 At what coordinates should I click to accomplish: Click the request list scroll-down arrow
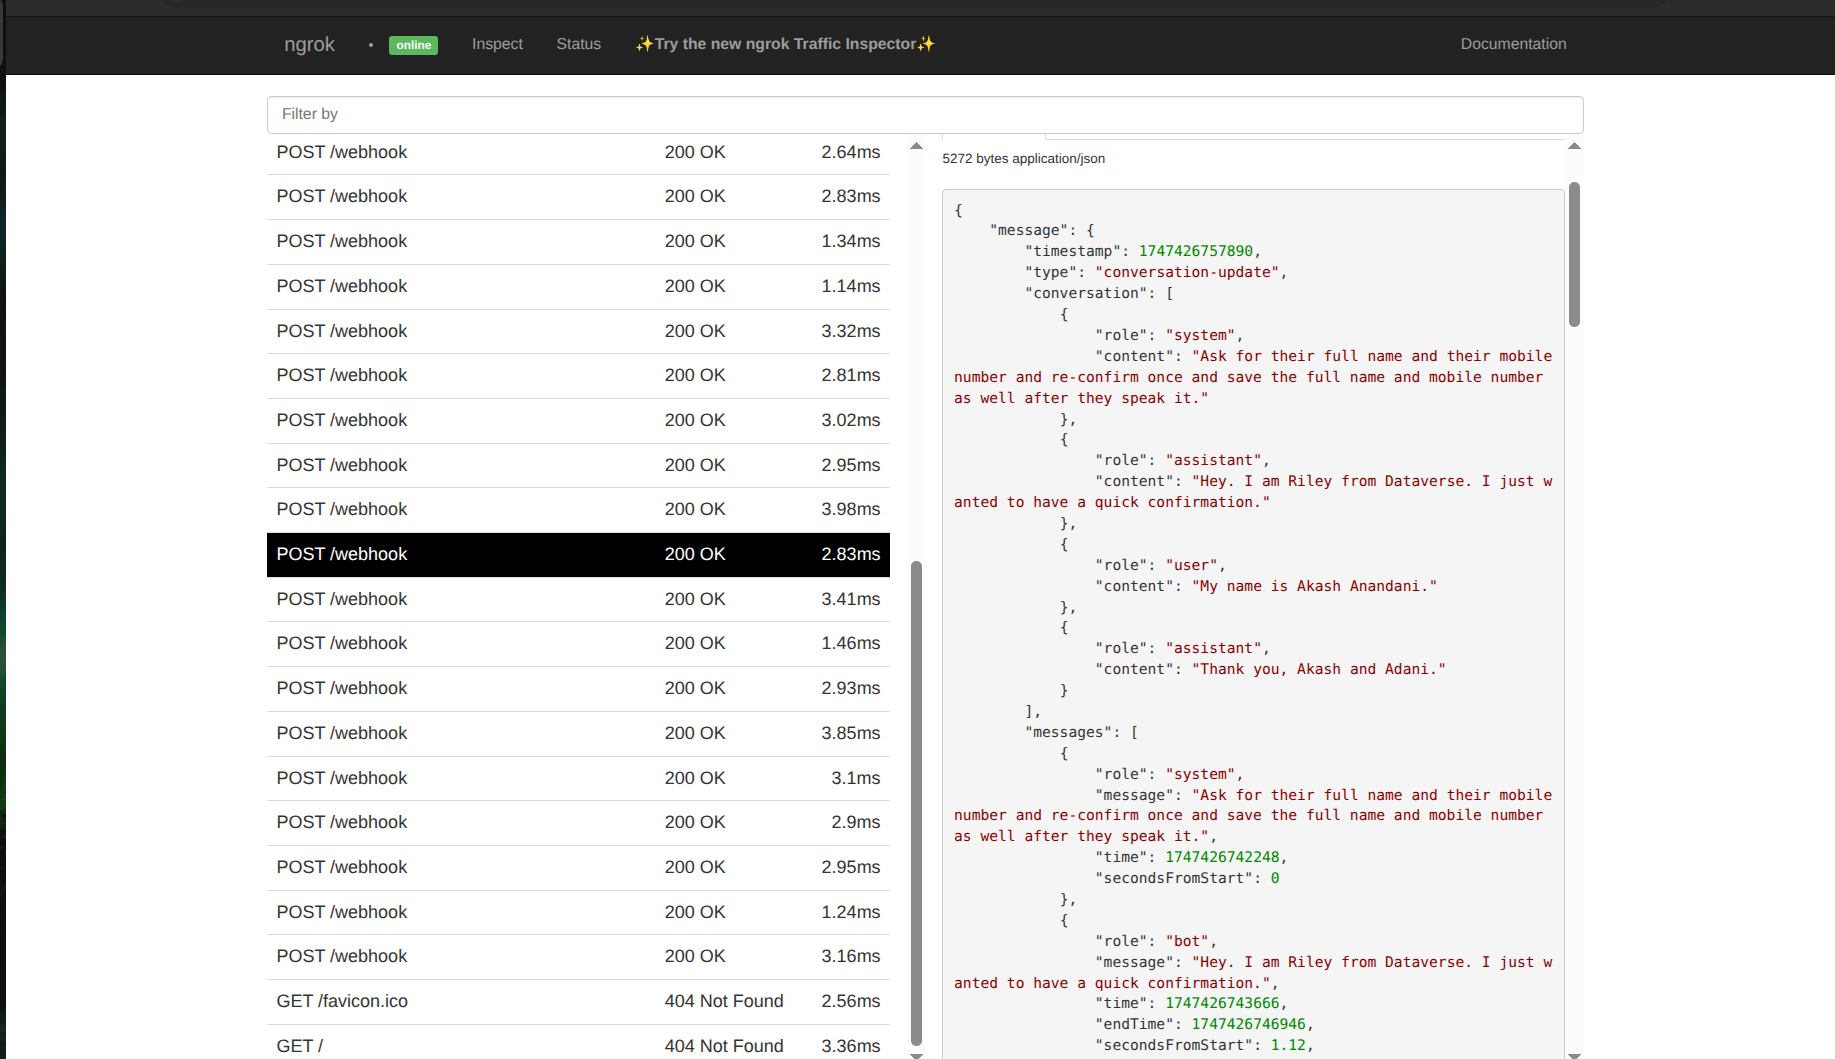[x=916, y=1054]
